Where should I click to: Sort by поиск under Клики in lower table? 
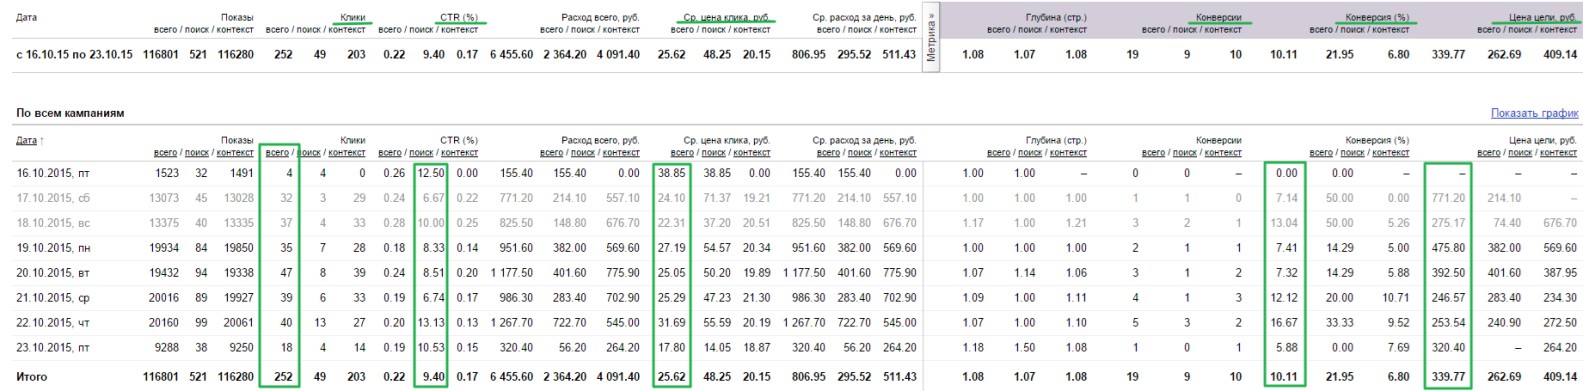(310, 153)
